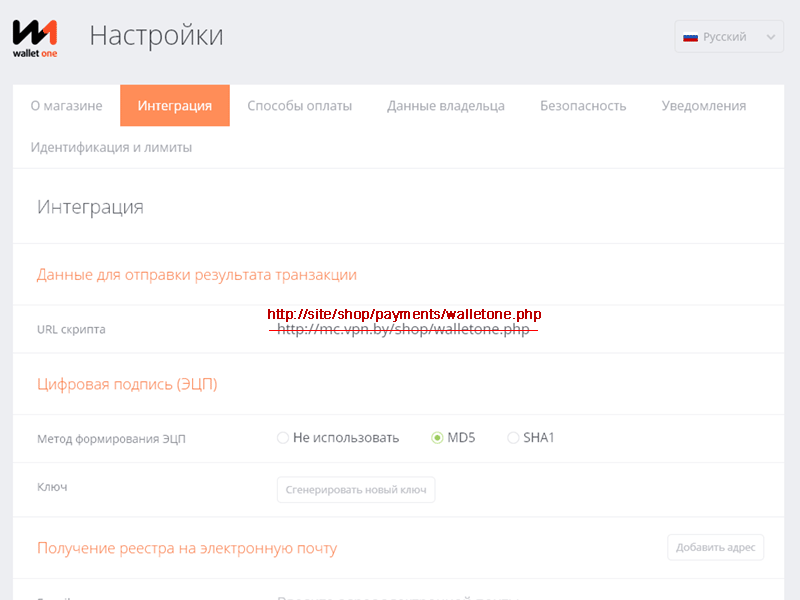Select the Интеграция tab
Viewport: 800px width, 600px height.
(x=175, y=106)
